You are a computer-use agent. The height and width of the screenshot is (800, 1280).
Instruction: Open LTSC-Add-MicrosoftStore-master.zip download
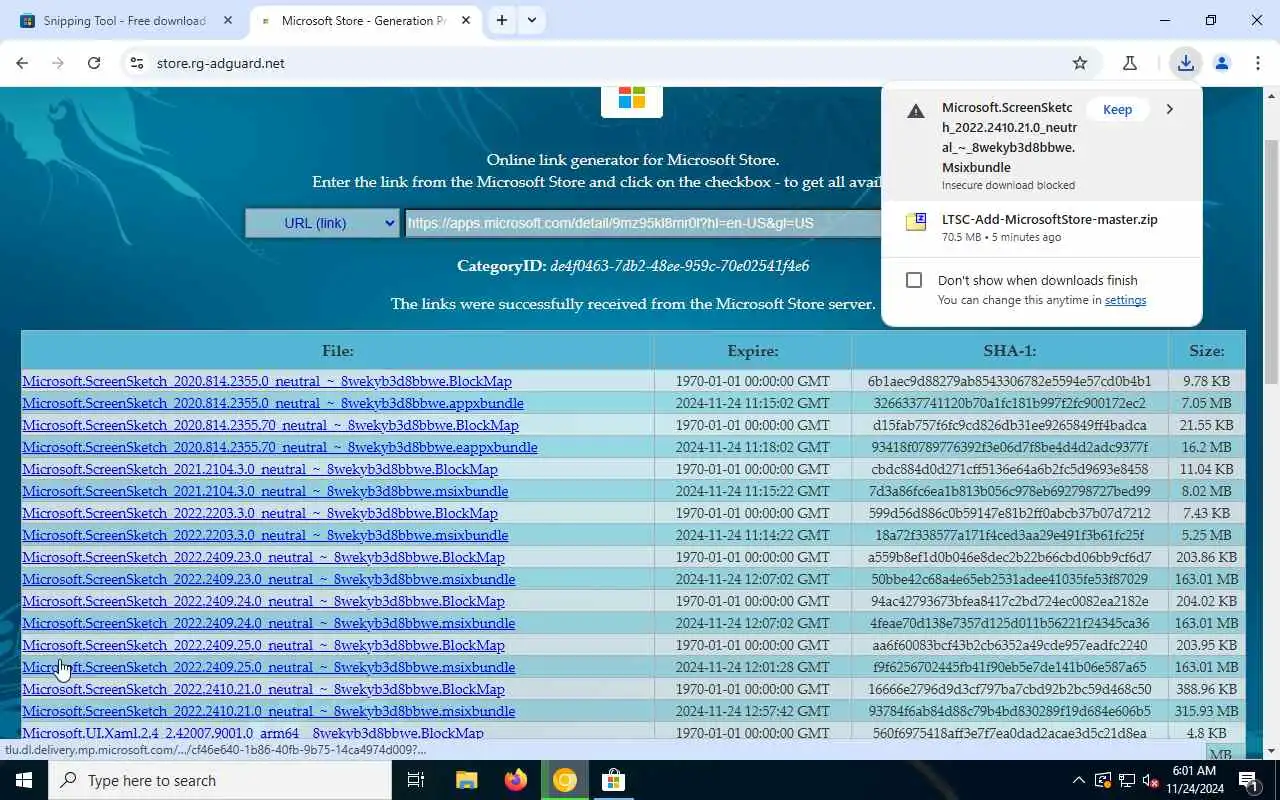coord(1049,220)
